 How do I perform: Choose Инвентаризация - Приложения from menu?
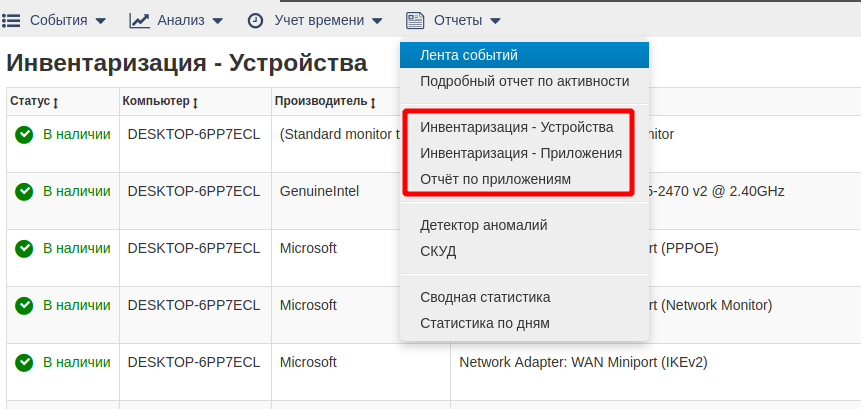pyautogui.click(x=521, y=153)
